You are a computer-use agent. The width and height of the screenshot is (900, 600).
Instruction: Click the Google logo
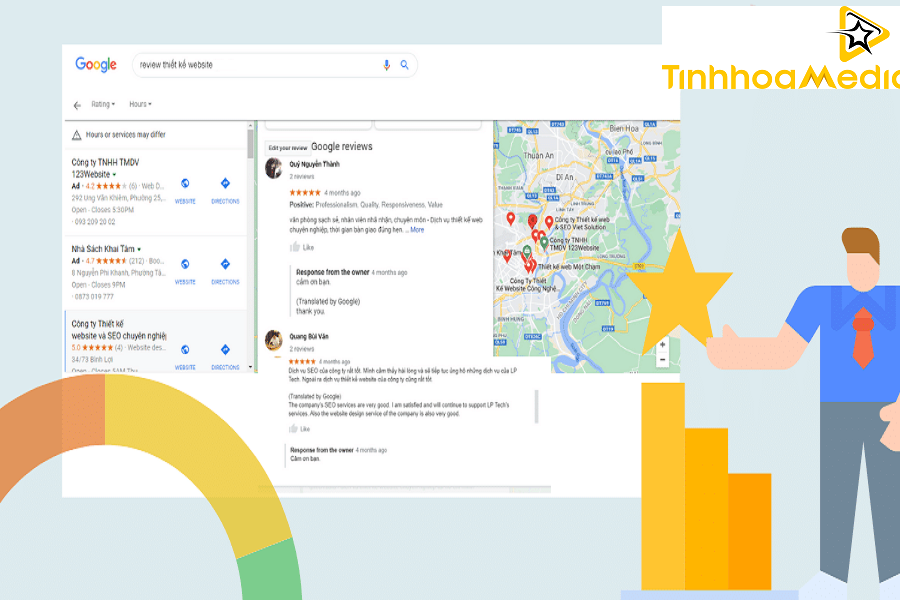(x=96, y=65)
